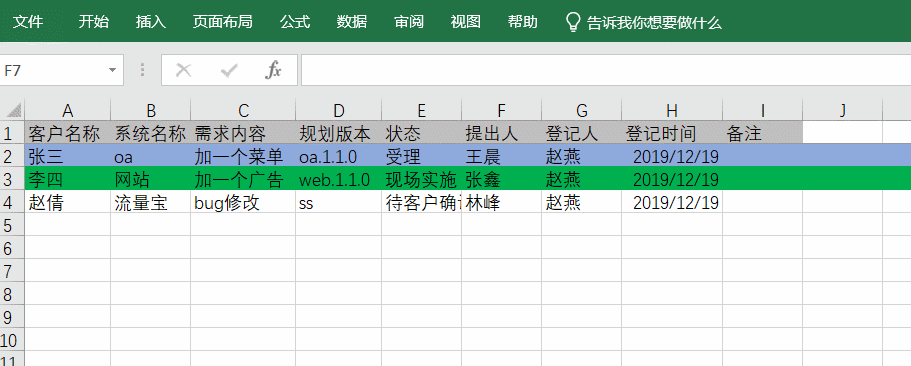
Task: Click the lightbulb Tell Me icon
Action: click(x=573, y=22)
